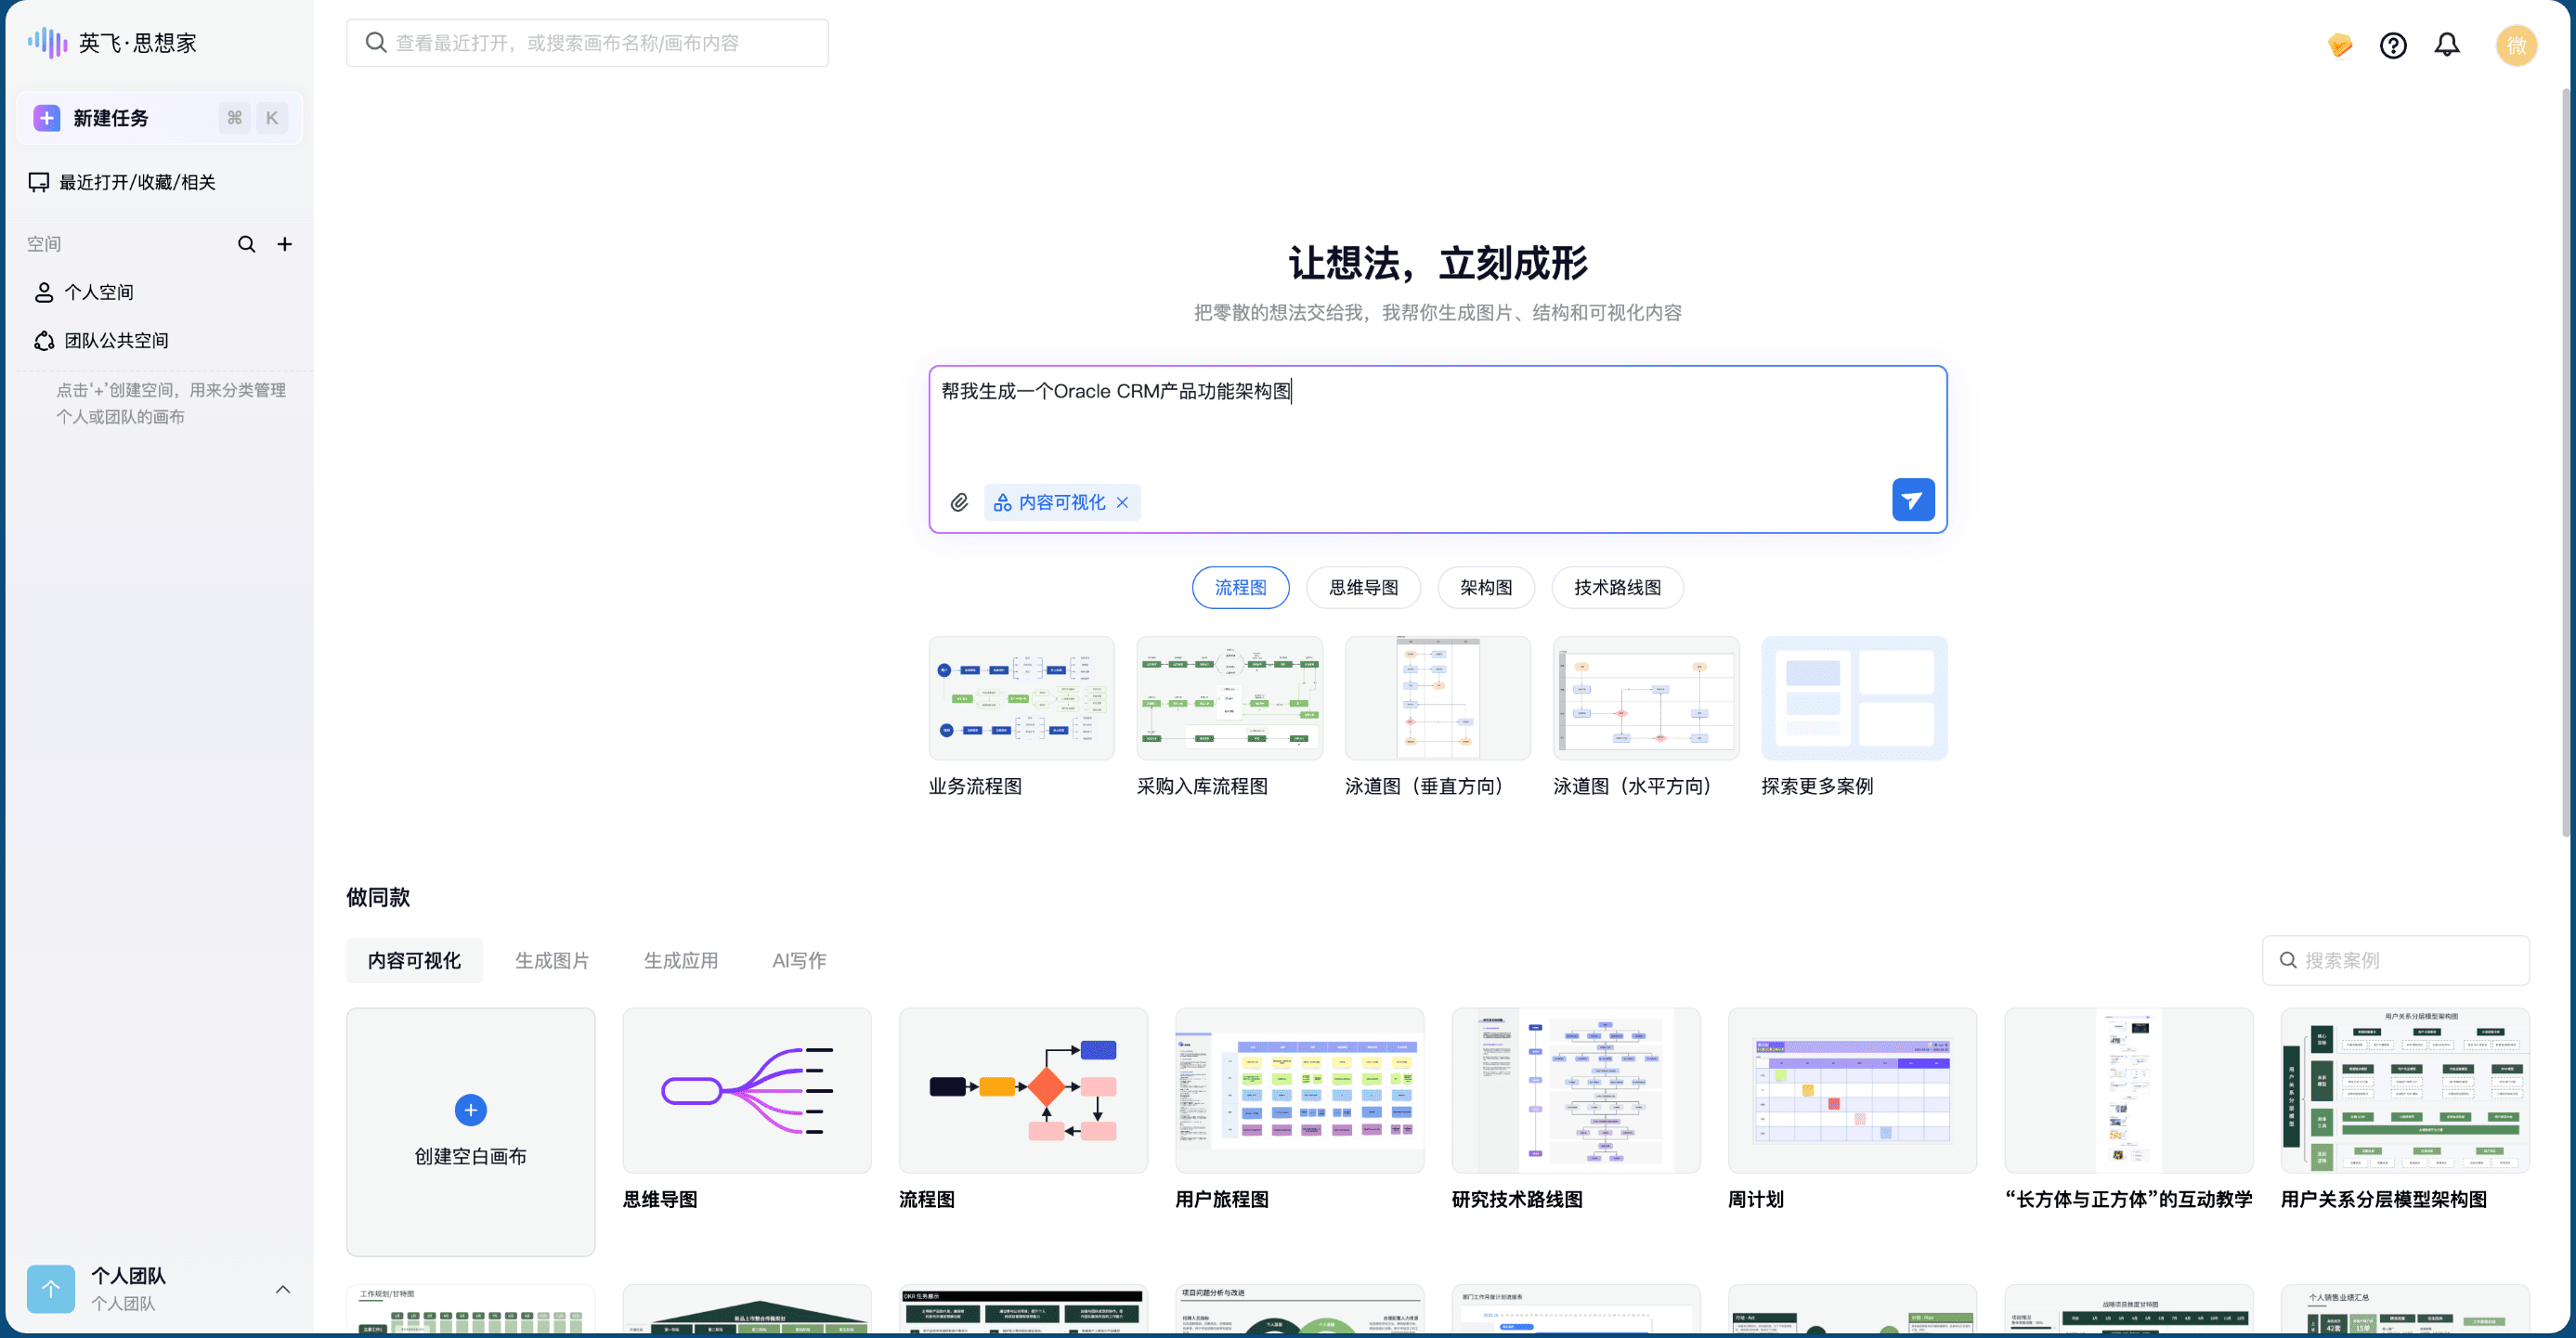This screenshot has width=2576, height=1338.
Task: Open the OKR 任务展示 template thumbnail
Action: [x=1023, y=1310]
